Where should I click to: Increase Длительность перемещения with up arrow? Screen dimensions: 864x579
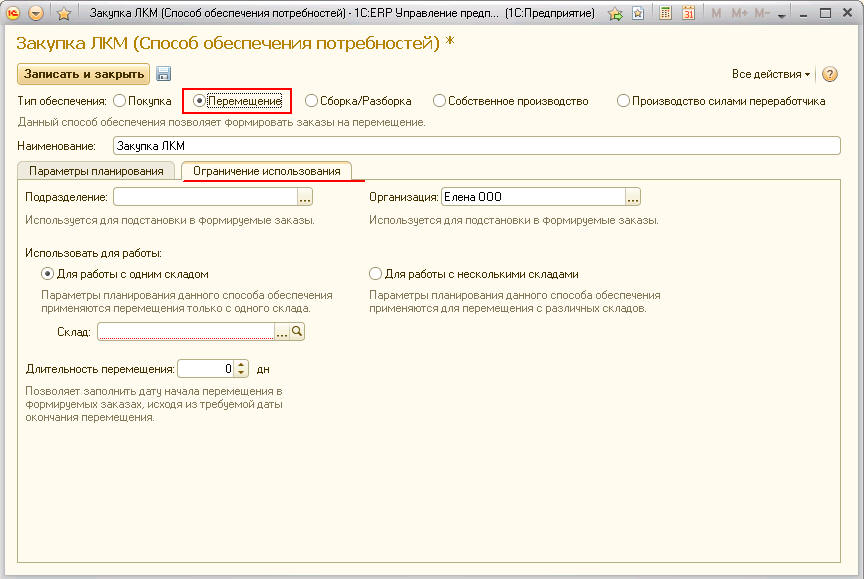tap(241, 365)
